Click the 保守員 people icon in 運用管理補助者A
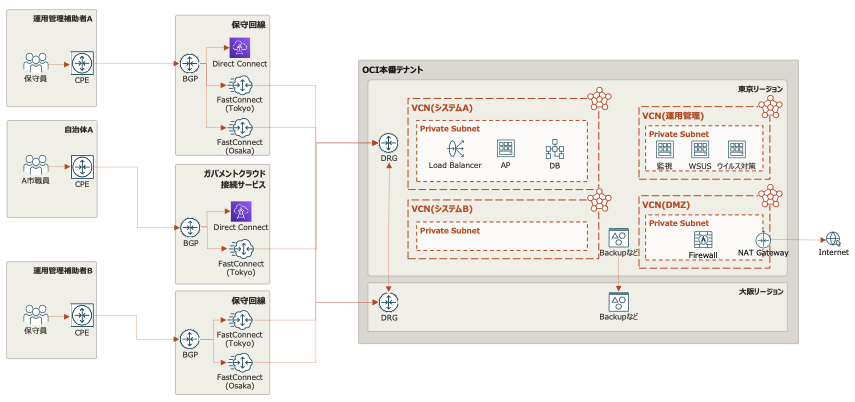This screenshot has width=855, height=402. 36,63
